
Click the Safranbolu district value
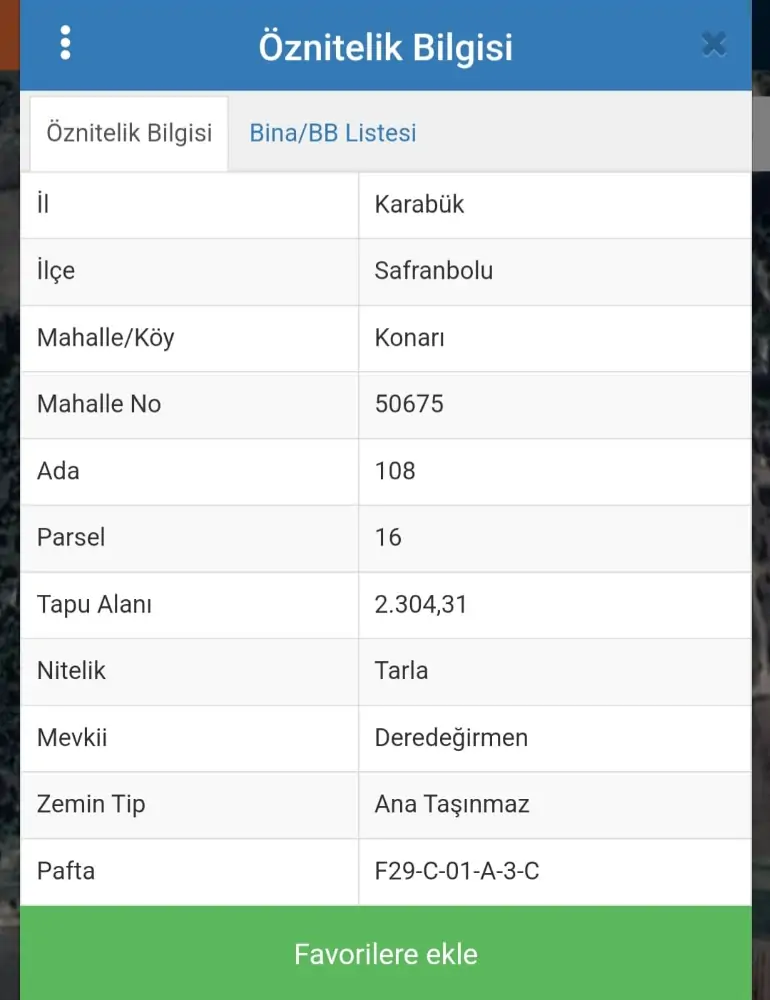(434, 271)
